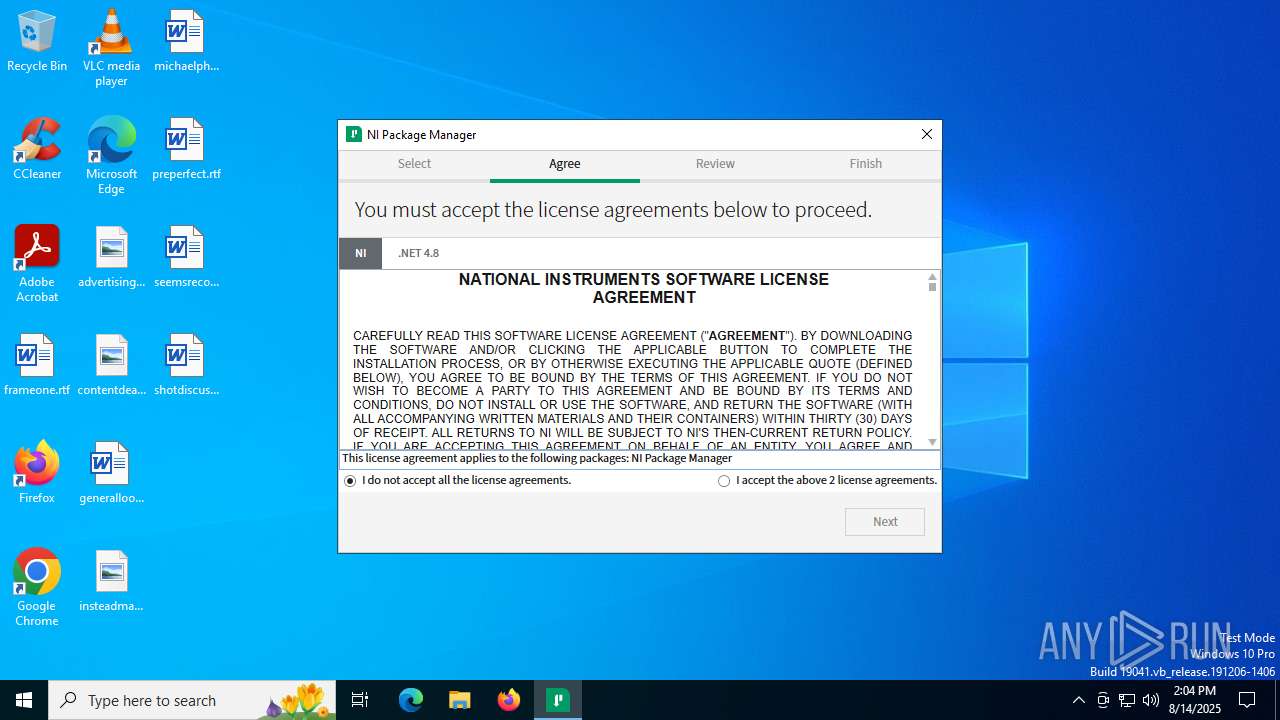Open Task View from the taskbar
This screenshot has width=1280, height=720.
tap(360, 700)
